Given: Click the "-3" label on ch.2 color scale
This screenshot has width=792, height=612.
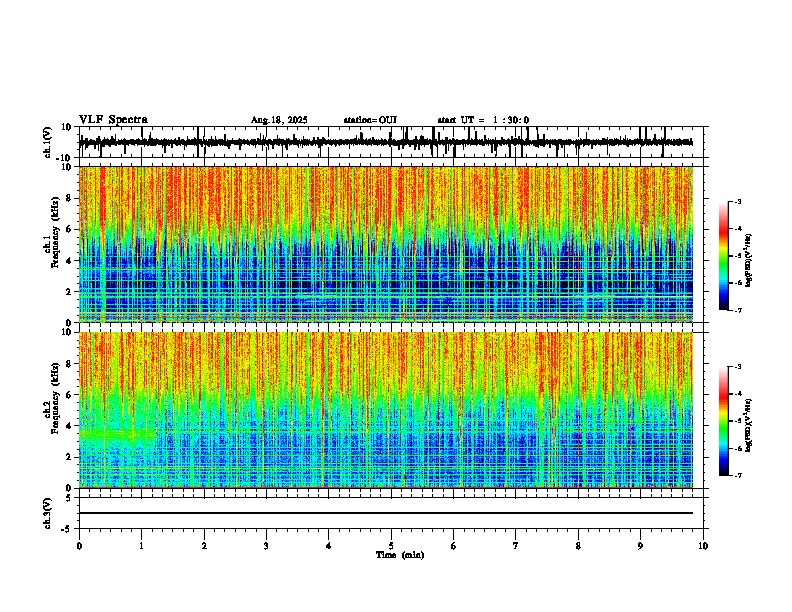Looking at the screenshot, I should 737,367.
